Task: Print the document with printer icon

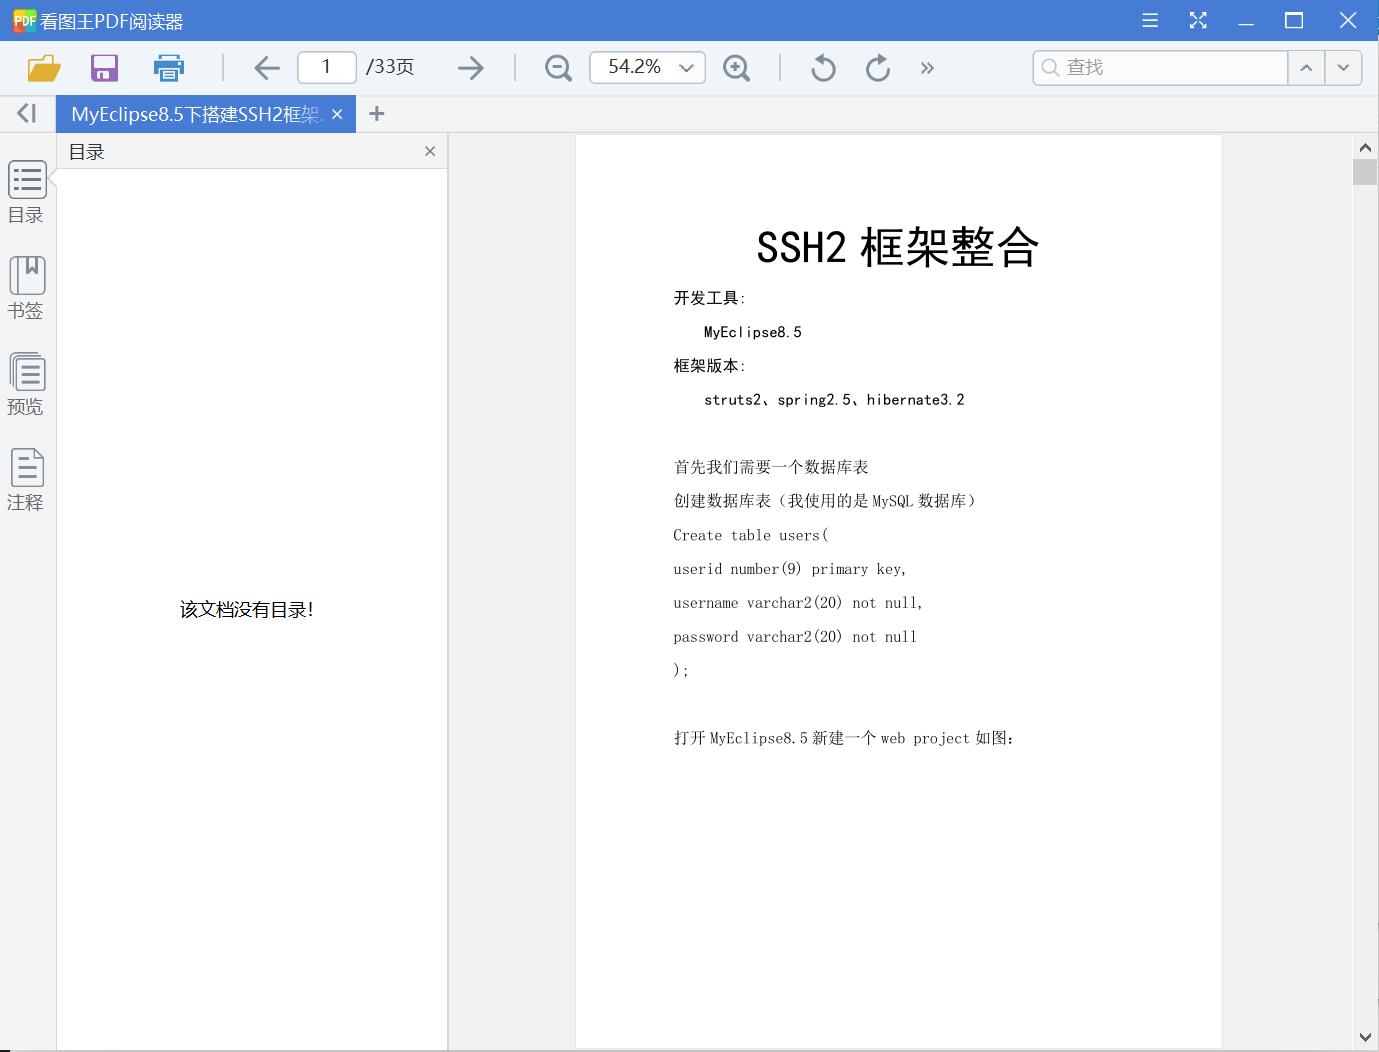Action: (x=168, y=68)
